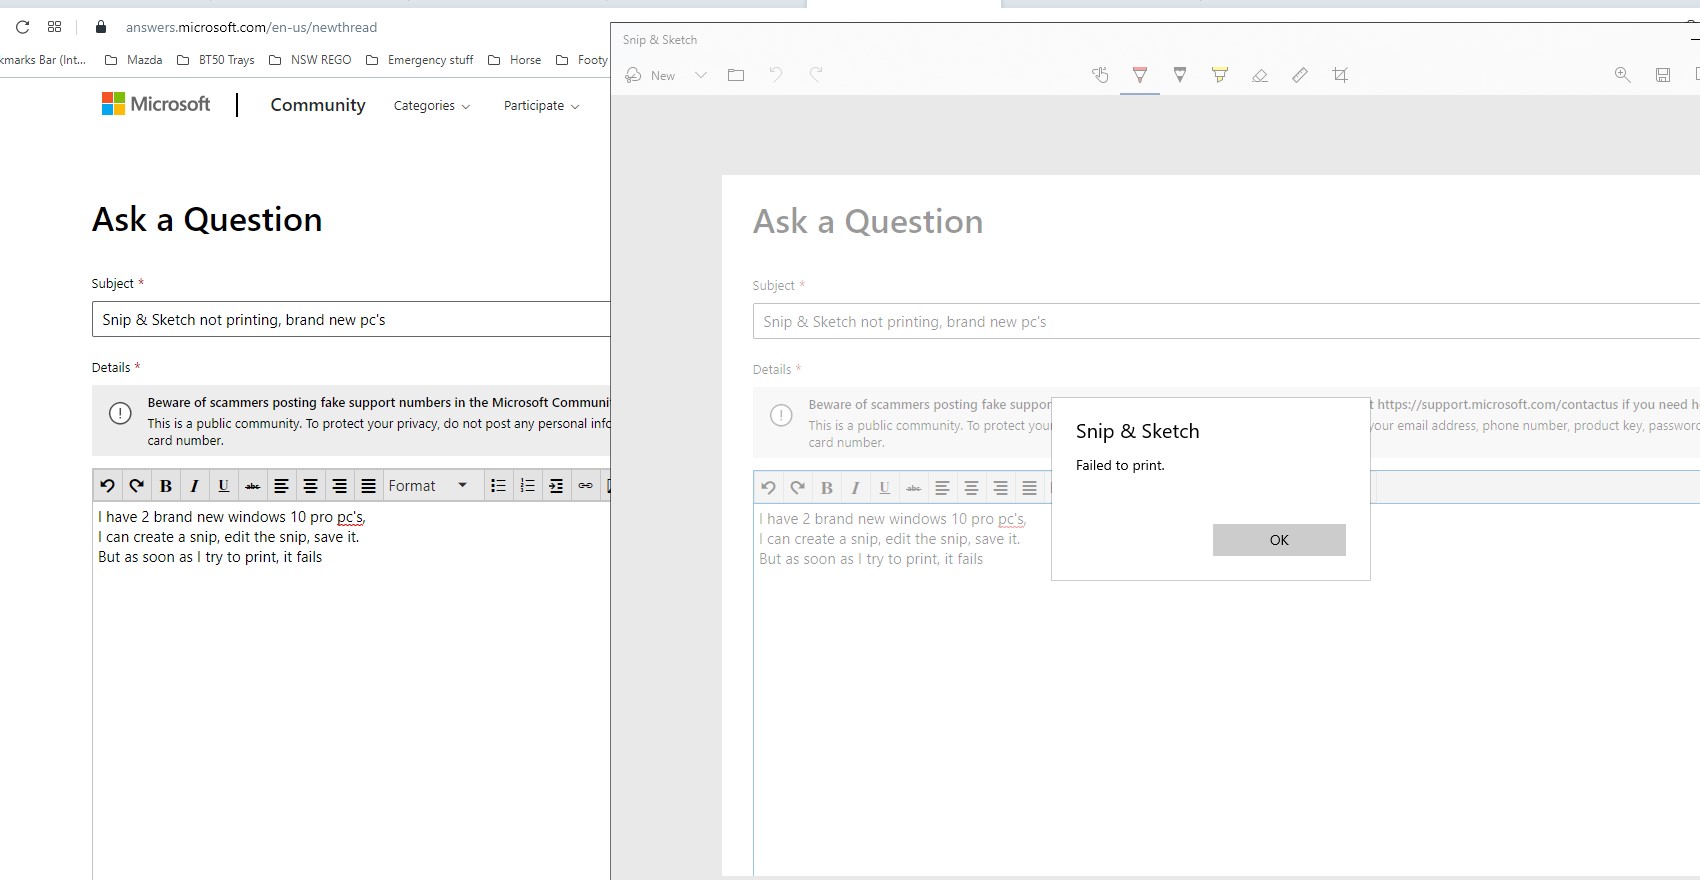Image resolution: width=1700 pixels, height=880 pixels.
Task: Select the Pencil tool in Snip & Sketch
Action: tap(1180, 75)
